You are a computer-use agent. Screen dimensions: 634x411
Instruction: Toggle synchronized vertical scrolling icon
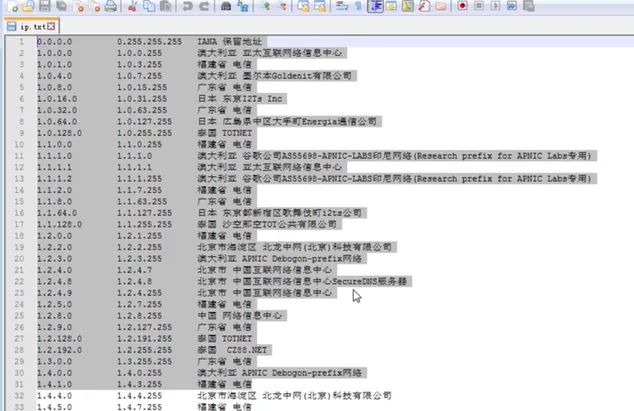click(x=303, y=6)
